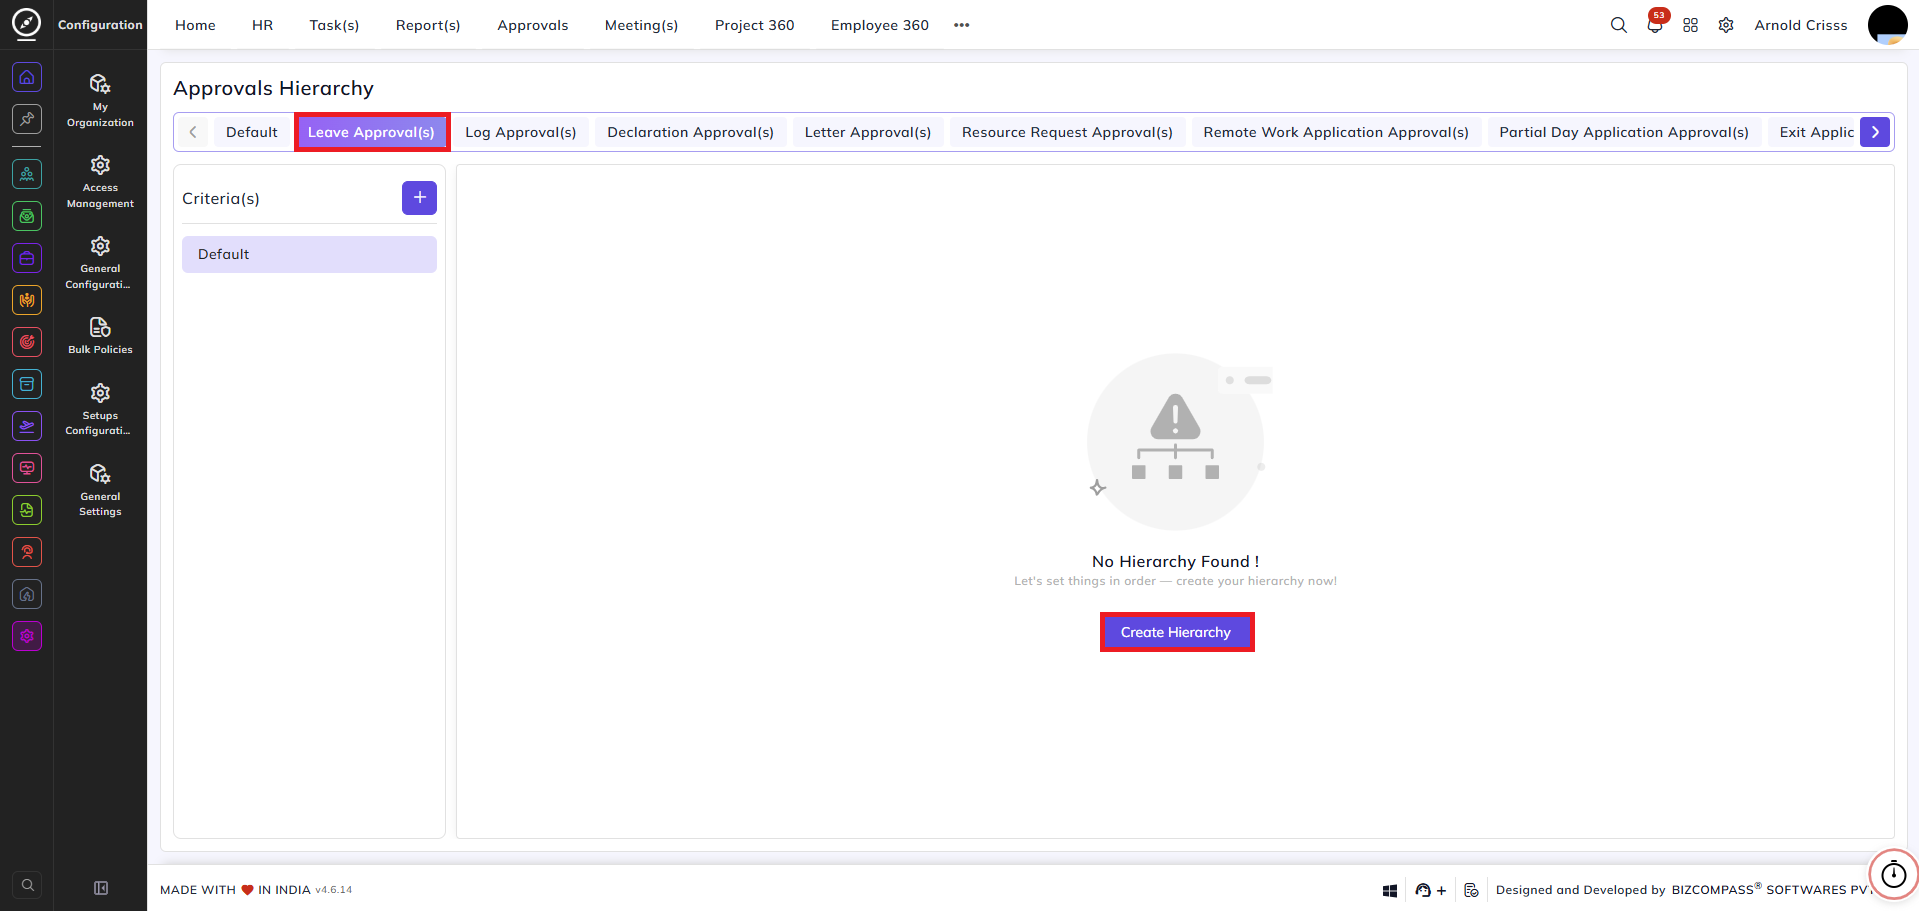Open the apps grid icon

[1691, 25]
